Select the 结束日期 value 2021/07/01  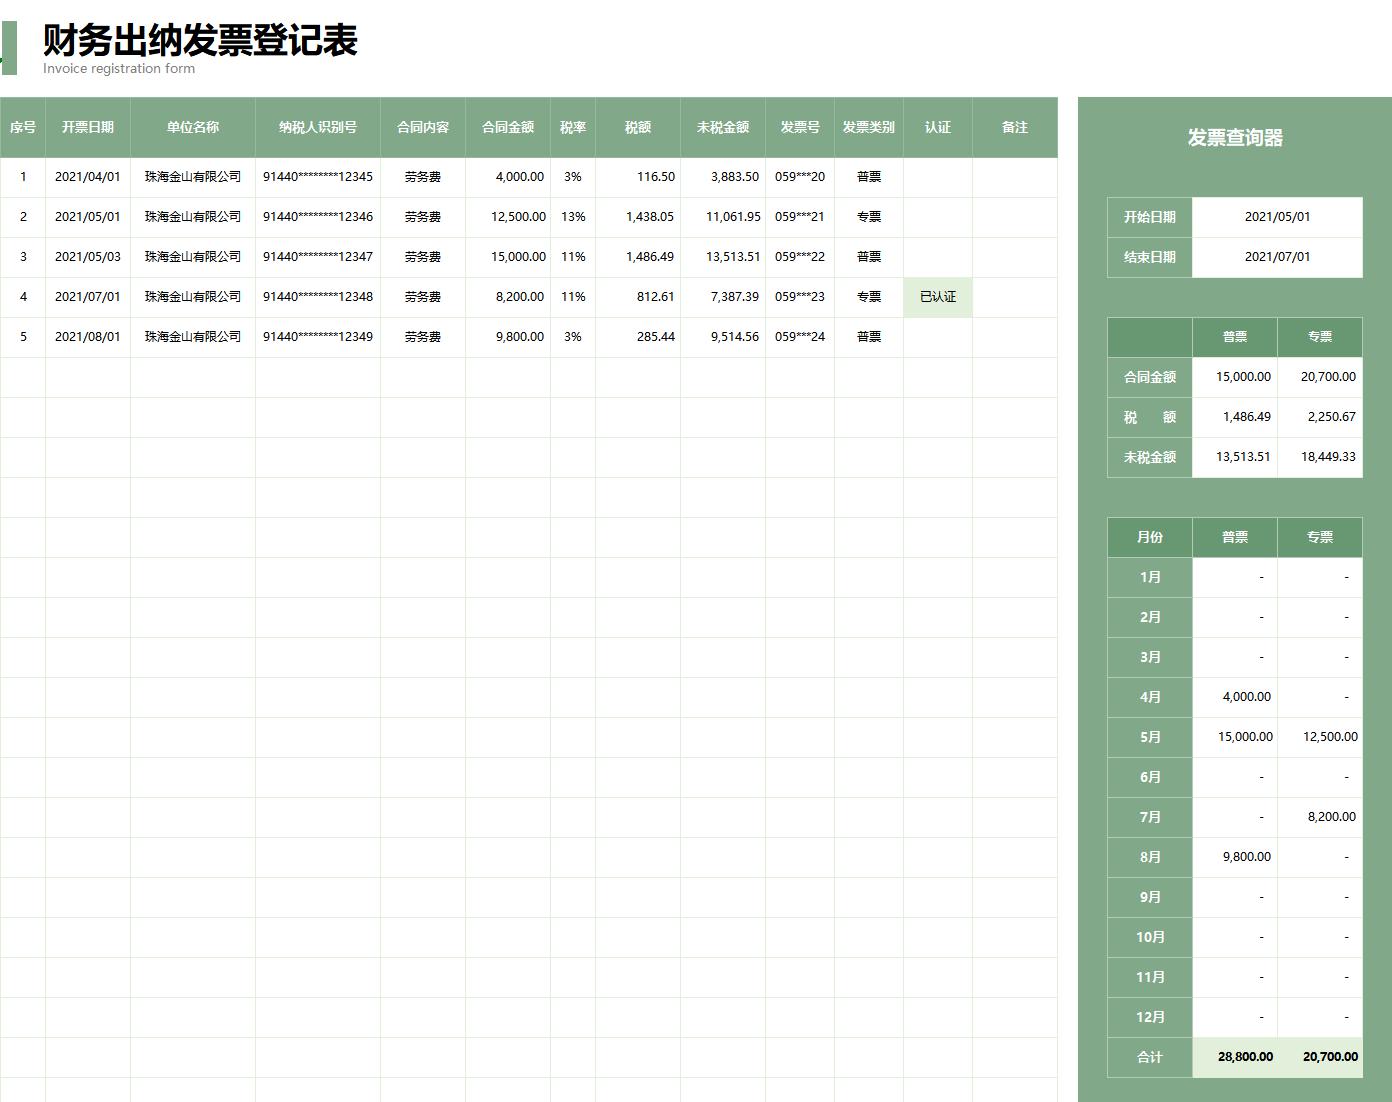point(1277,257)
